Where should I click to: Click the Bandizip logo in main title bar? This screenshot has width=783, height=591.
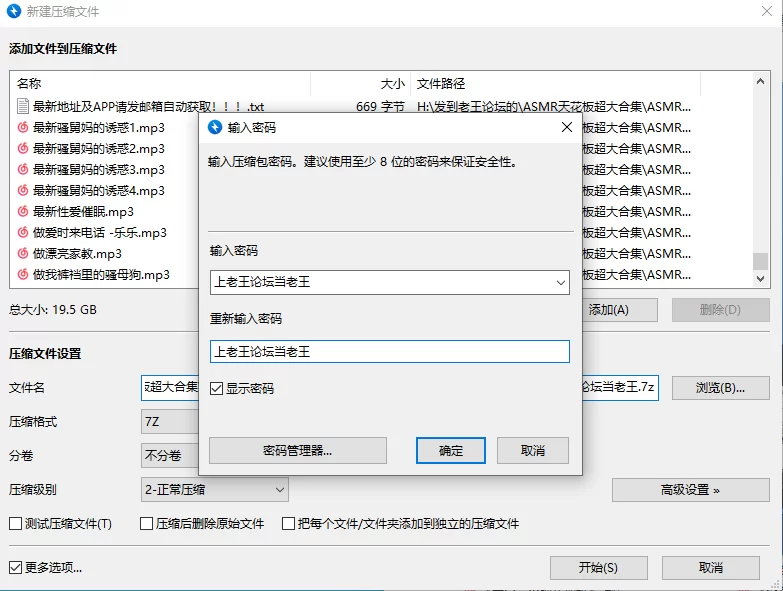click(x=14, y=11)
